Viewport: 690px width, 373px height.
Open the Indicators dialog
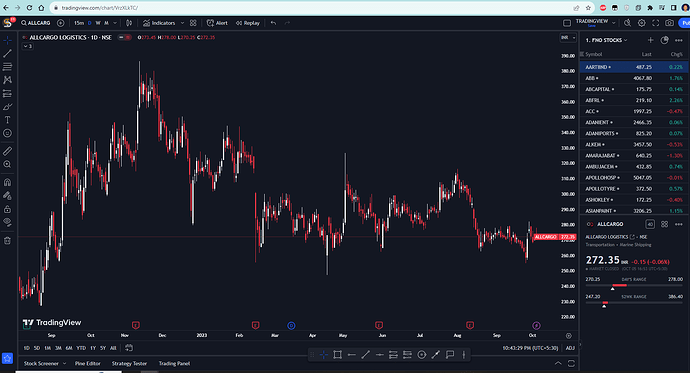pos(159,23)
